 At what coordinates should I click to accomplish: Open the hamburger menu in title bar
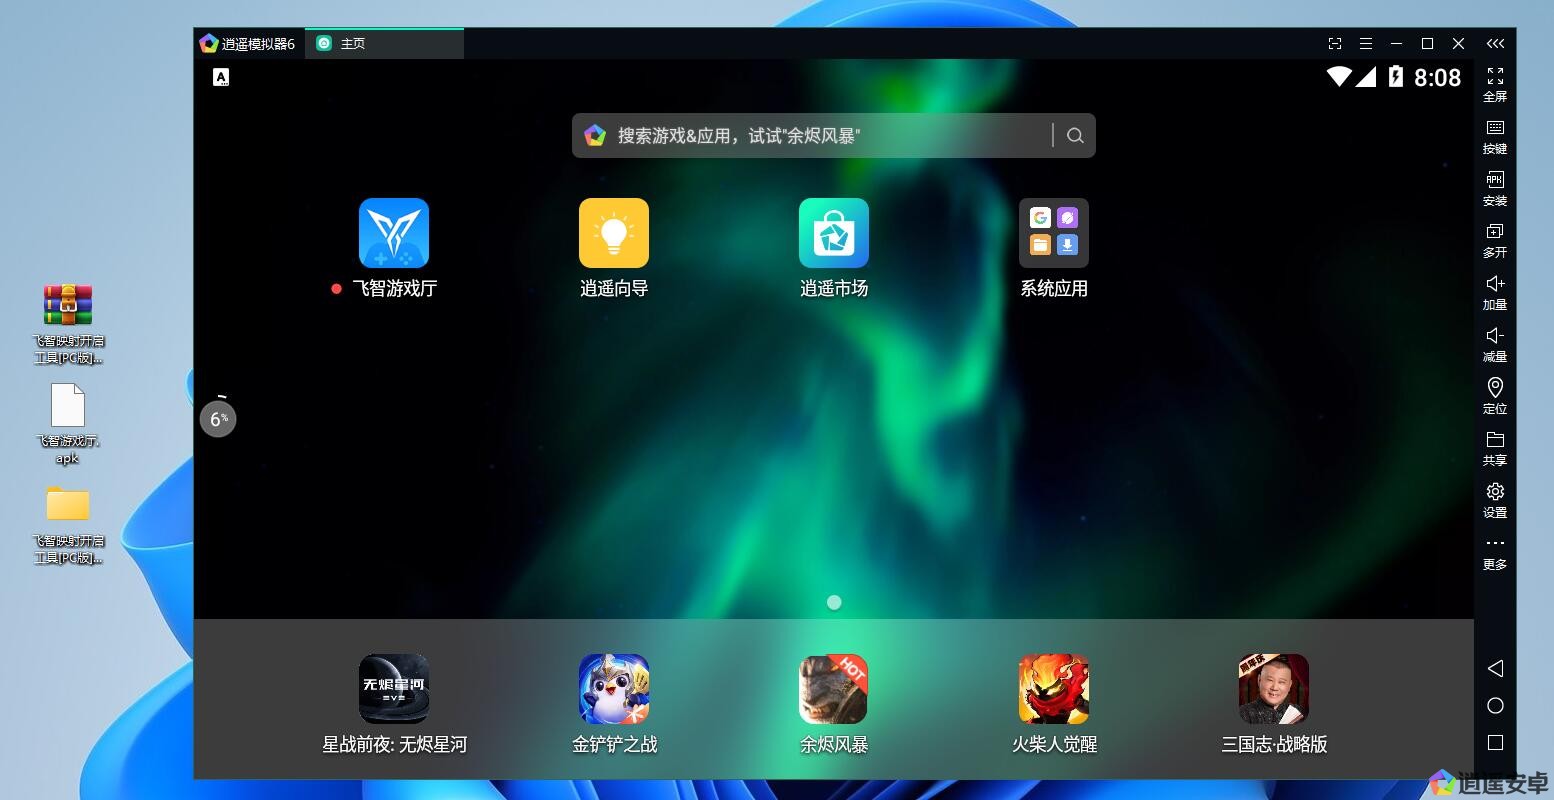click(x=1365, y=44)
